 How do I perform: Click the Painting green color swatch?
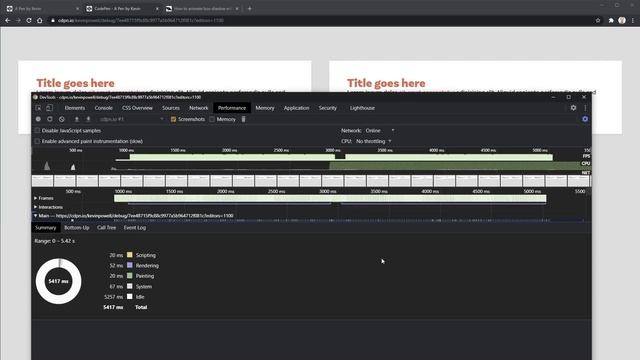click(130, 276)
